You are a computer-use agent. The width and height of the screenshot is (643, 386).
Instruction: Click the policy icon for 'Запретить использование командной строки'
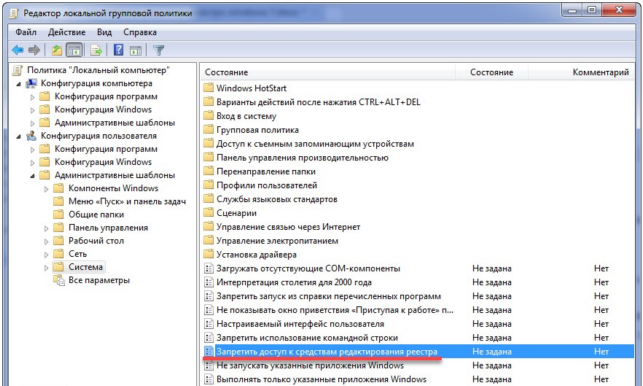209,338
